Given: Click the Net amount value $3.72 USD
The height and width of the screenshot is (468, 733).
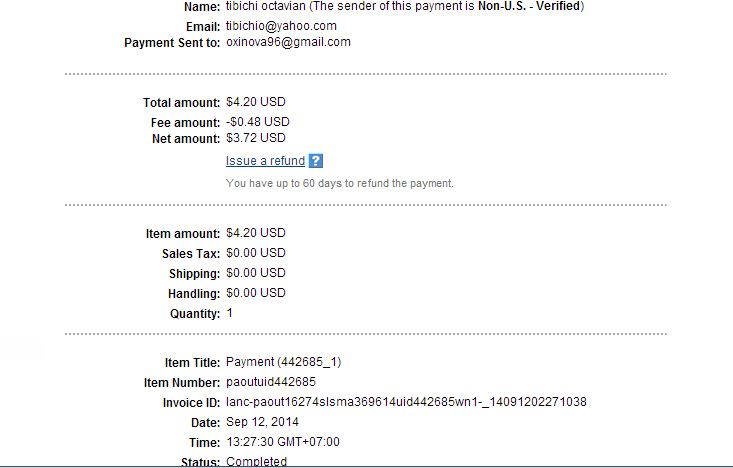Looking at the screenshot, I should [255, 139].
